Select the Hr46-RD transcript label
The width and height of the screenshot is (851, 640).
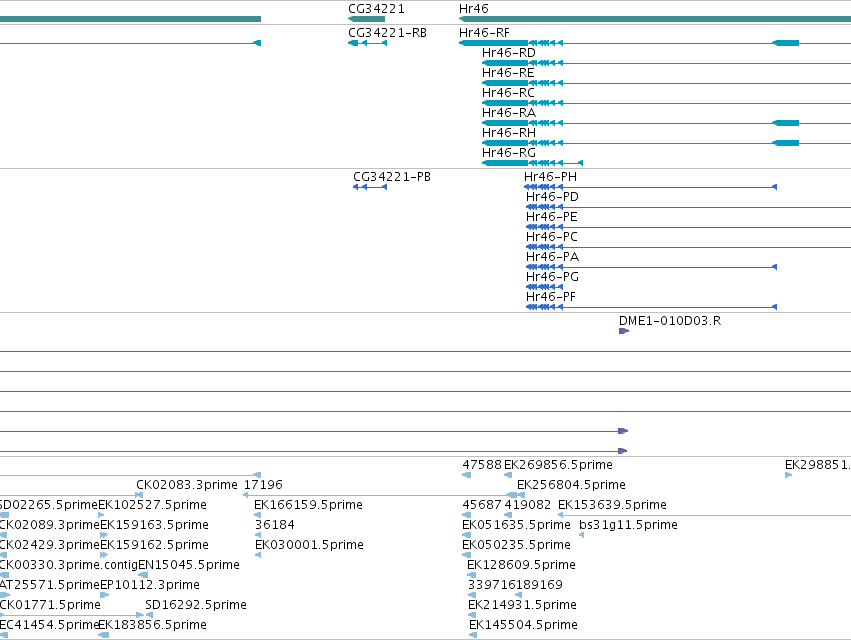pyautogui.click(x=509, y=53)
